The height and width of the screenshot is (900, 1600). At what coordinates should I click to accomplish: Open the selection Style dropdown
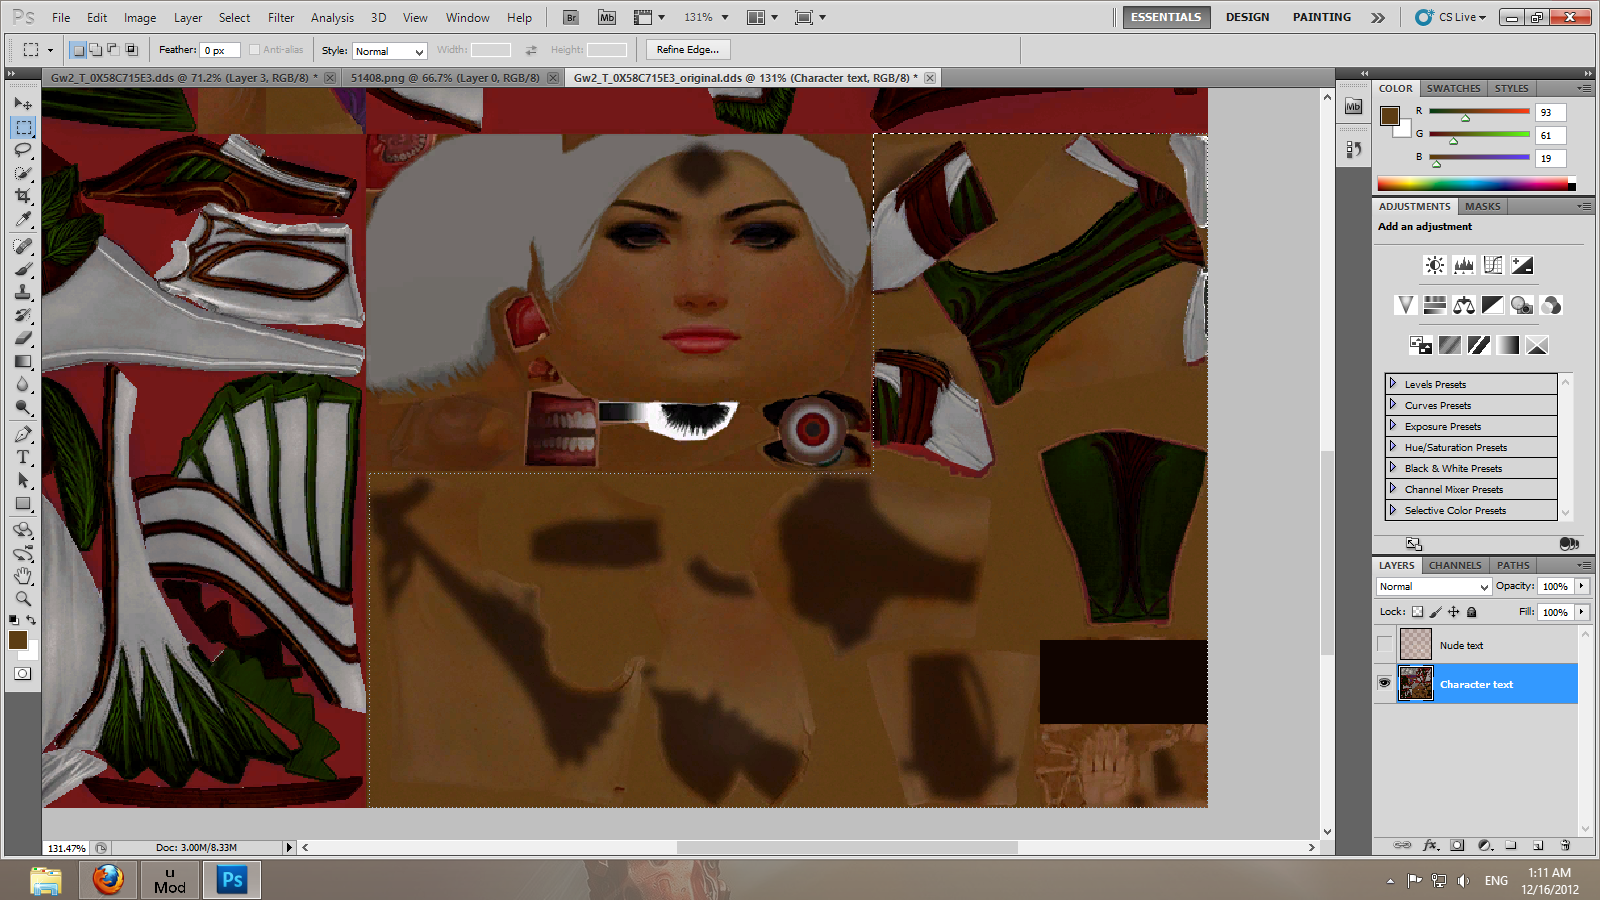coord(389,51)
